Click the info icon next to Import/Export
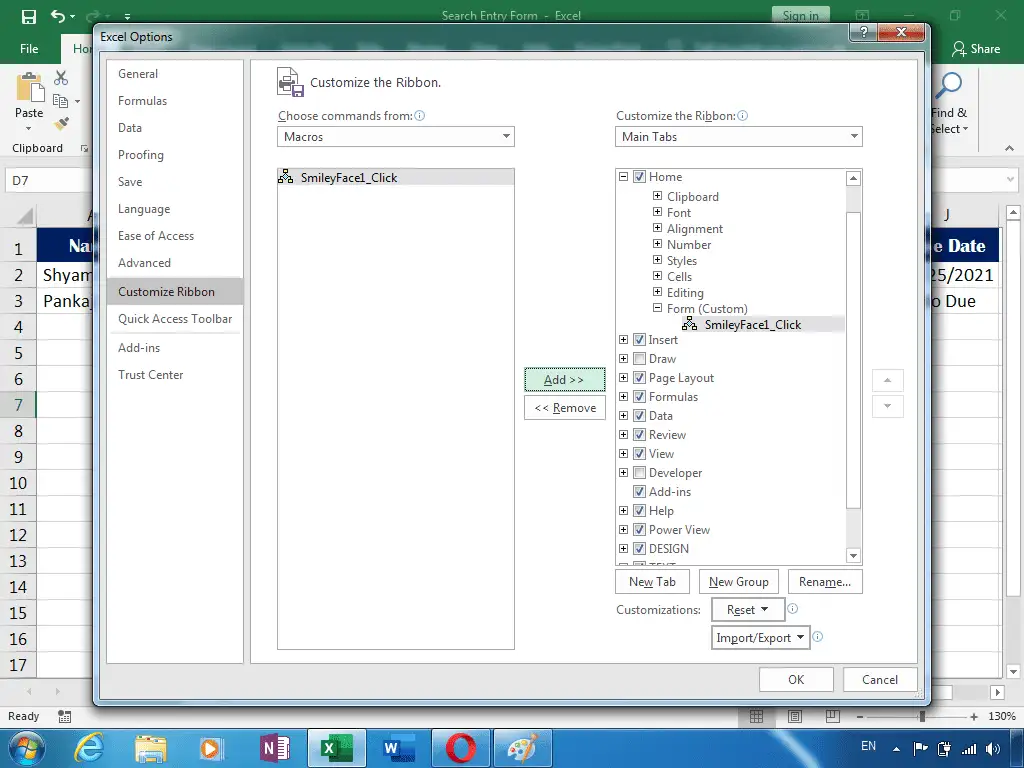Screen dimensions: 1024x768 click(818, 637)
